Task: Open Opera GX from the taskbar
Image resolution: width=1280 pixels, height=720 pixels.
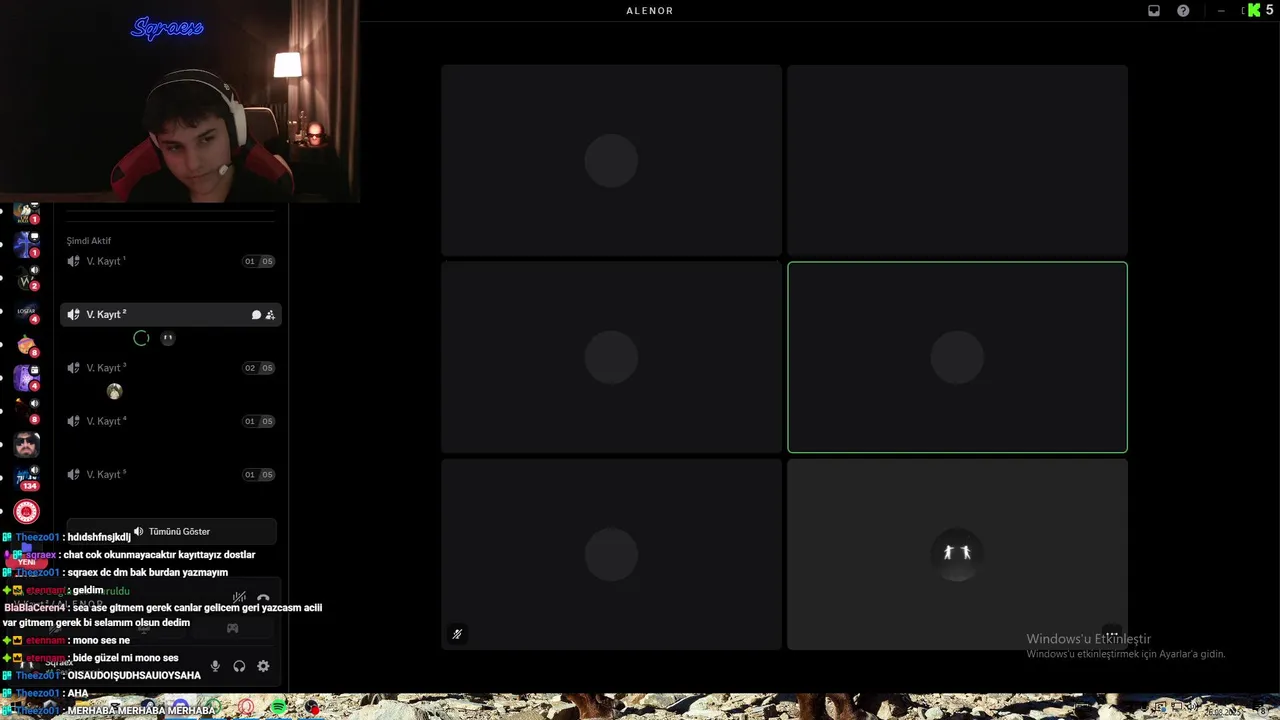Action: click(246, 708)
